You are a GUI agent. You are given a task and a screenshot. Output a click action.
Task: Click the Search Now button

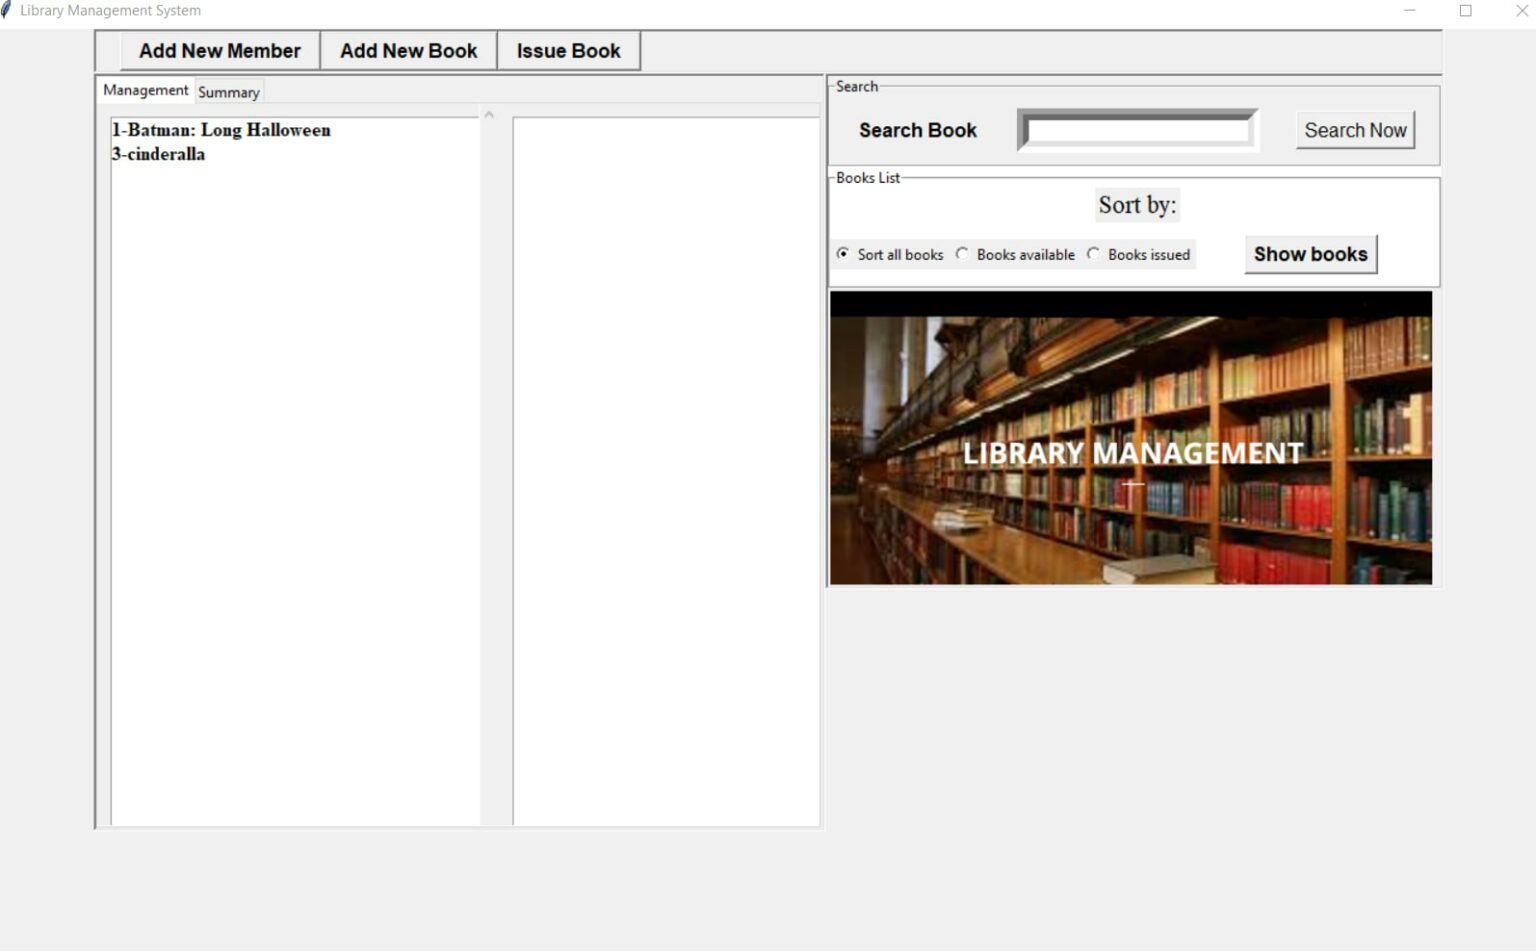click(x=1355, y=130)
